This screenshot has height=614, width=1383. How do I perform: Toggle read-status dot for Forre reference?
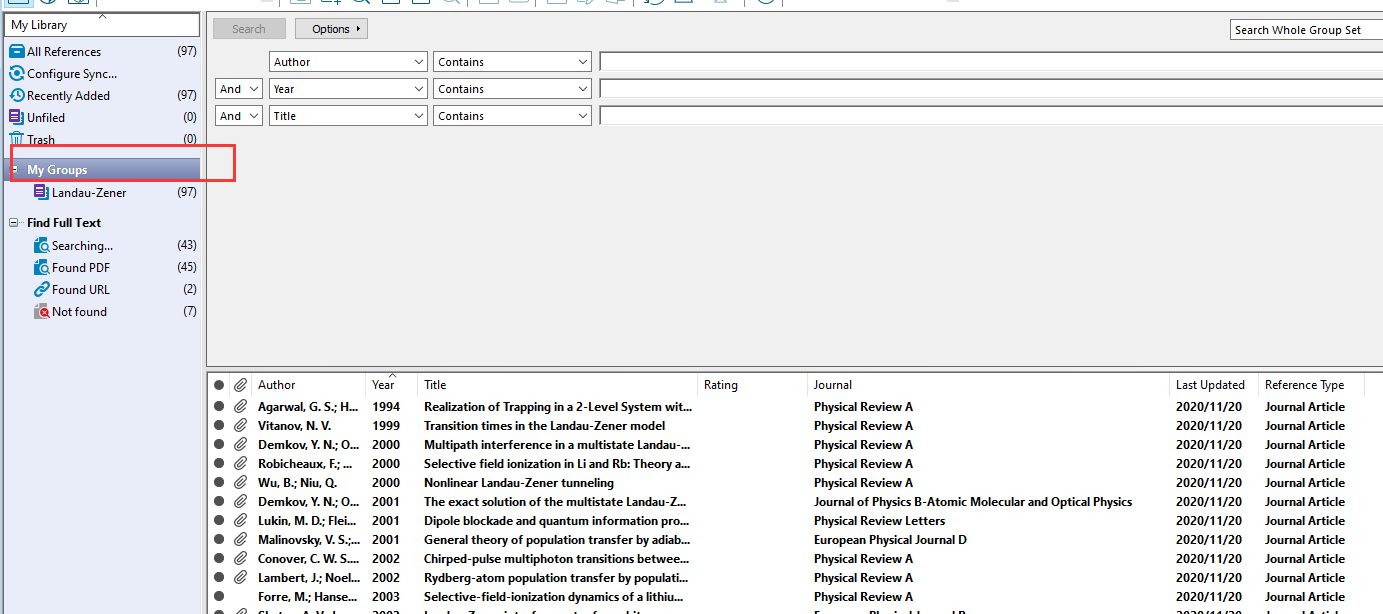219,597
